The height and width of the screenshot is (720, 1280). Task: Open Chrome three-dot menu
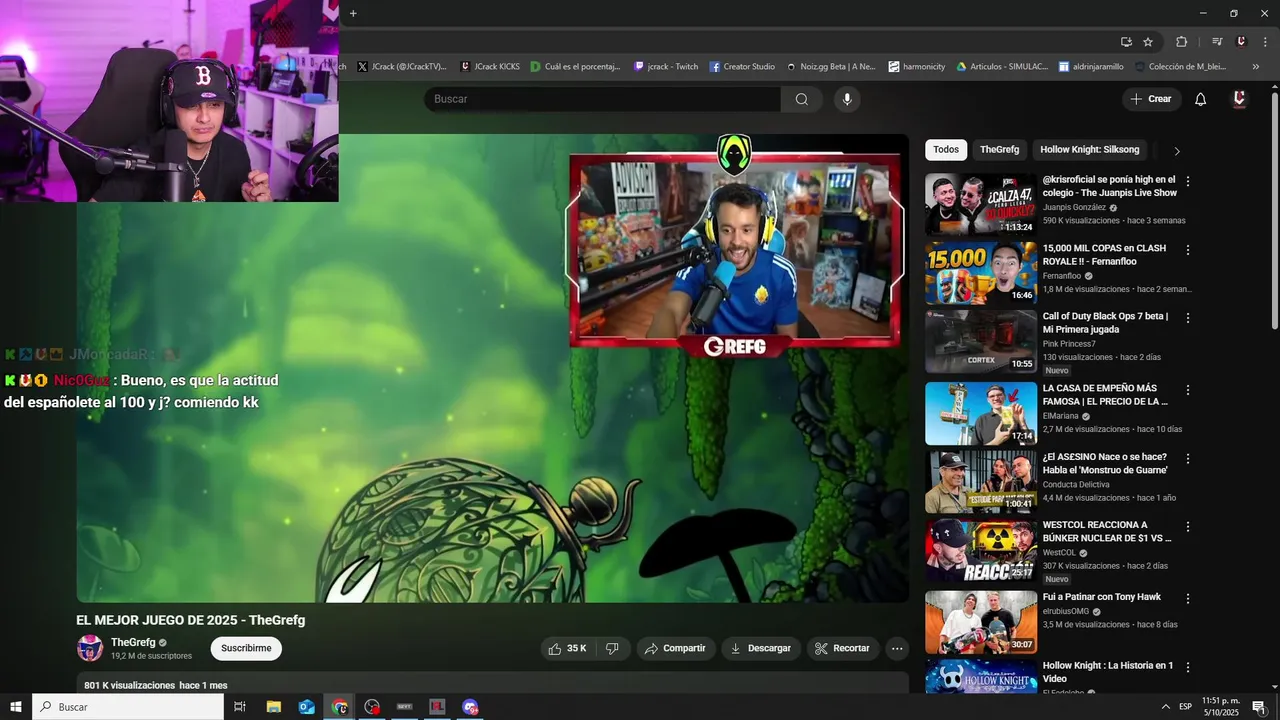[1263, 42]
